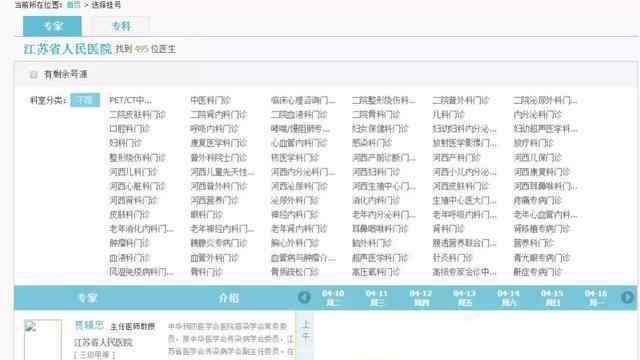Go to next week with right arrow
Image resolution: width=640 pixels, height=360 pixels.
tap(627, 297)
